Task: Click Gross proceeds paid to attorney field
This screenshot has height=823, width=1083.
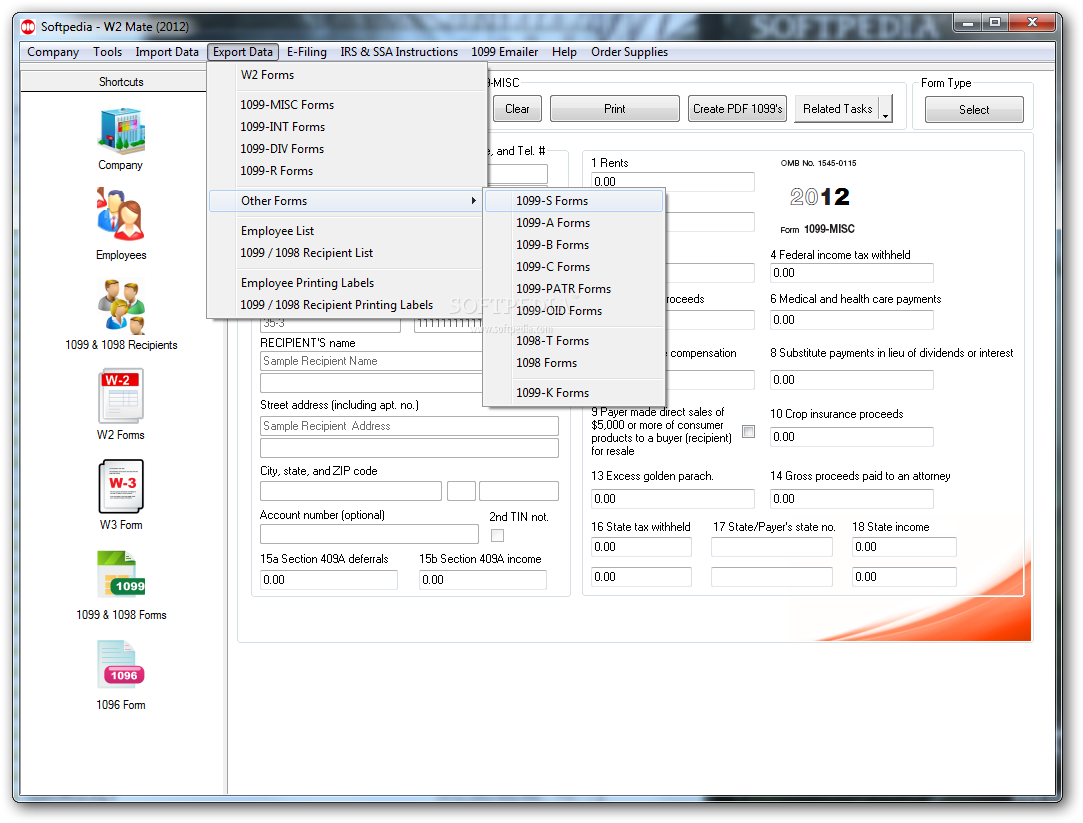Action: coord(852,498)
